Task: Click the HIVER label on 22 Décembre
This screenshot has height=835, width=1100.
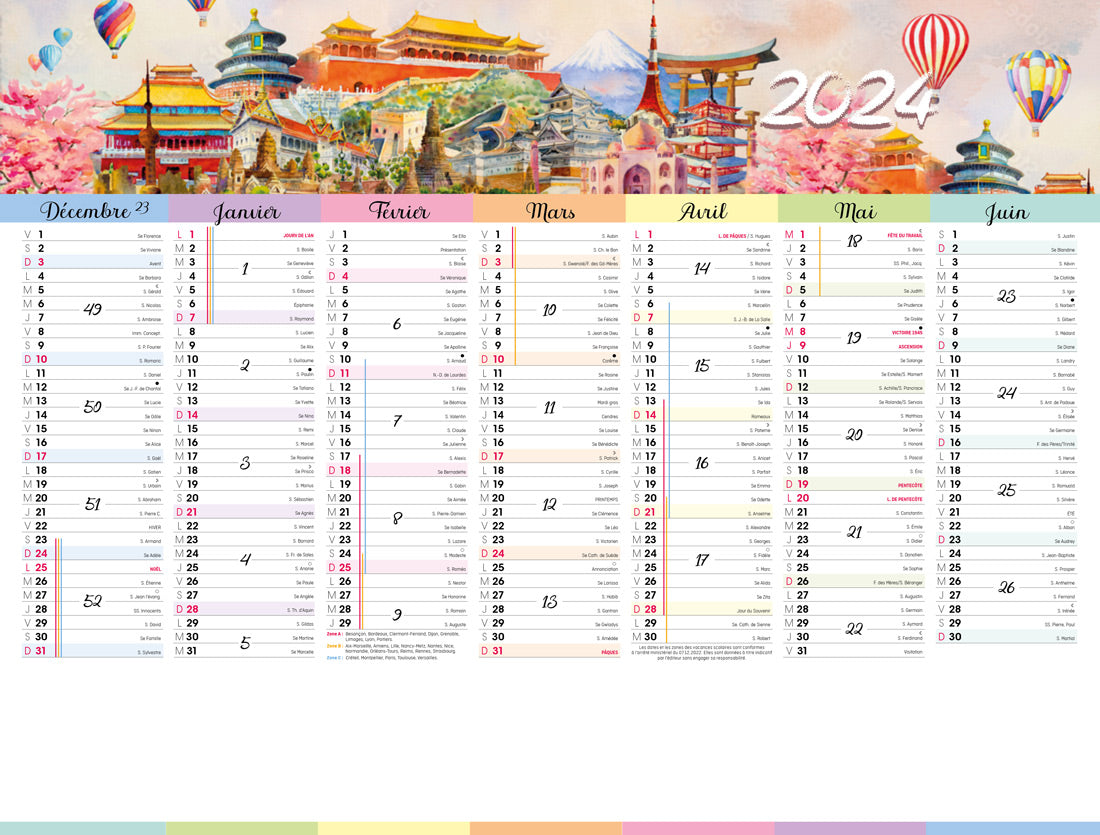Action: pos(154,528)
